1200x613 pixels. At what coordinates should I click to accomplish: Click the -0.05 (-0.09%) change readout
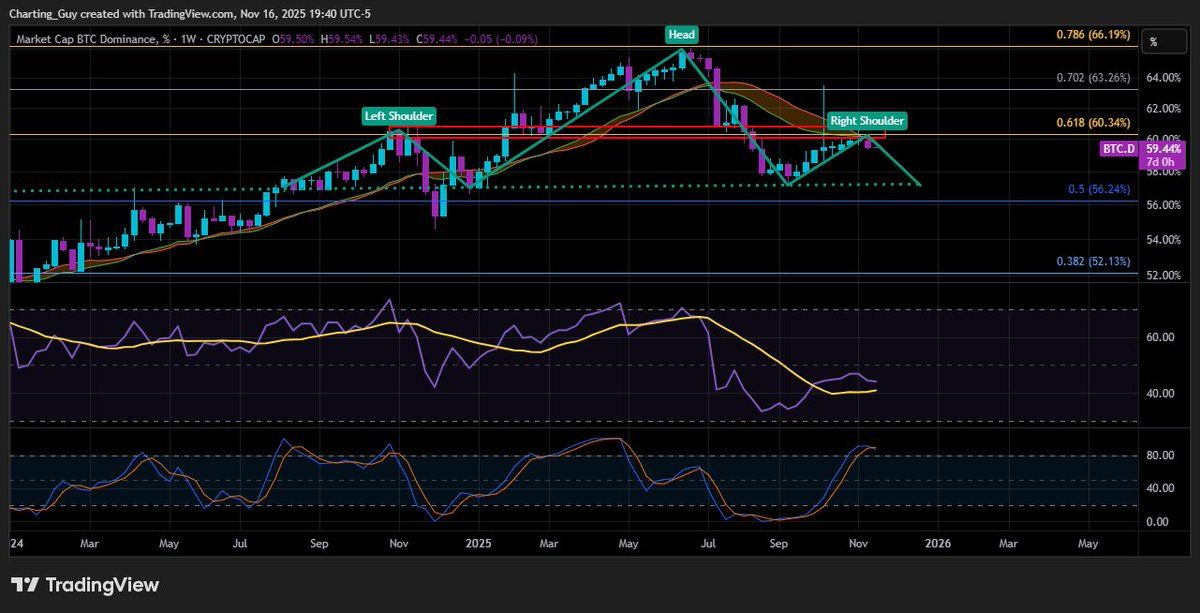pyautogui.click(x=503, y=37)
